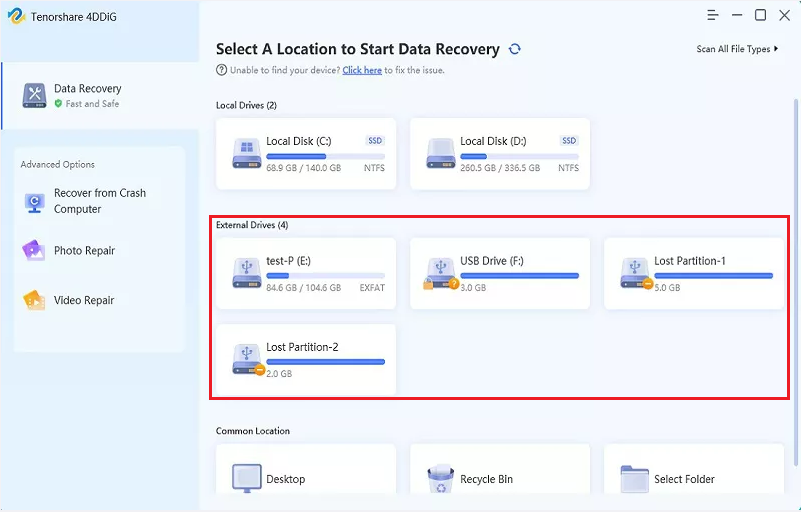
Task: Click the Lost Partition-1 drive icon
Action: click(x=634, y=273)
